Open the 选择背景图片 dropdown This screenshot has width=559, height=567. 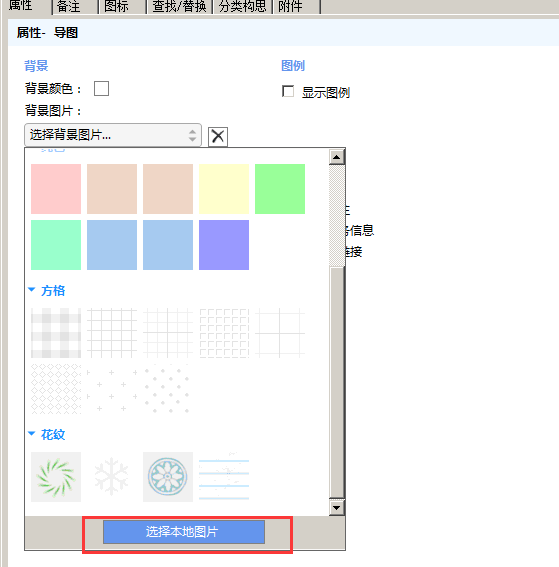pyautogui.click(x=113, y=135)
